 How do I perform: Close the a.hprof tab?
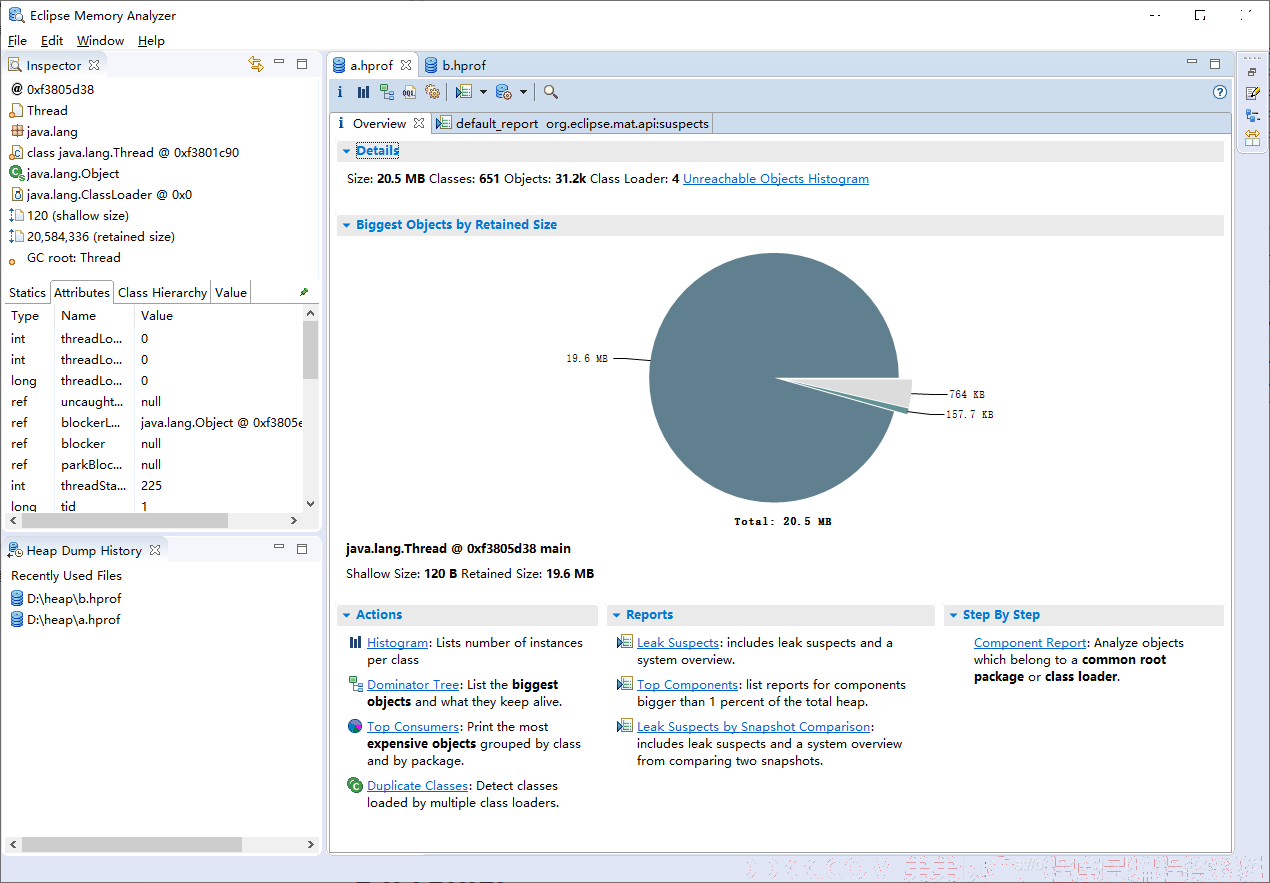[406, 65]
